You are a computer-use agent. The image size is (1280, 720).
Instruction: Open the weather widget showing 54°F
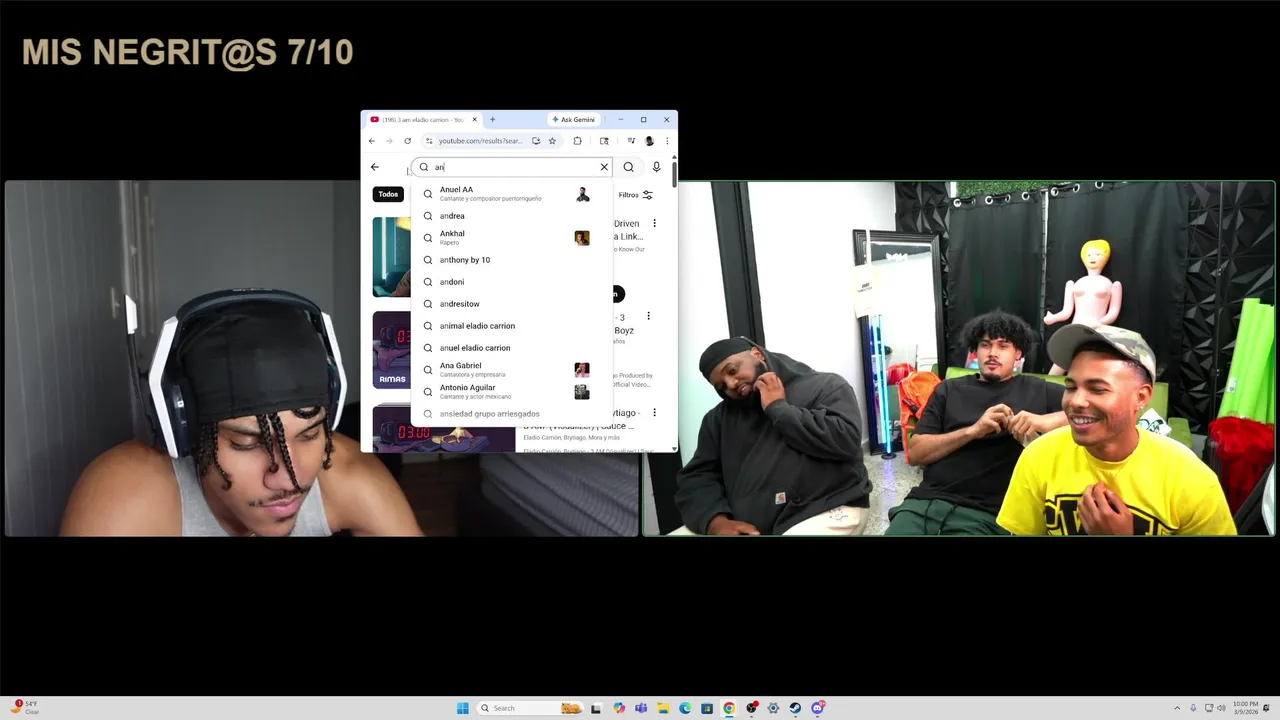(24, 708)
